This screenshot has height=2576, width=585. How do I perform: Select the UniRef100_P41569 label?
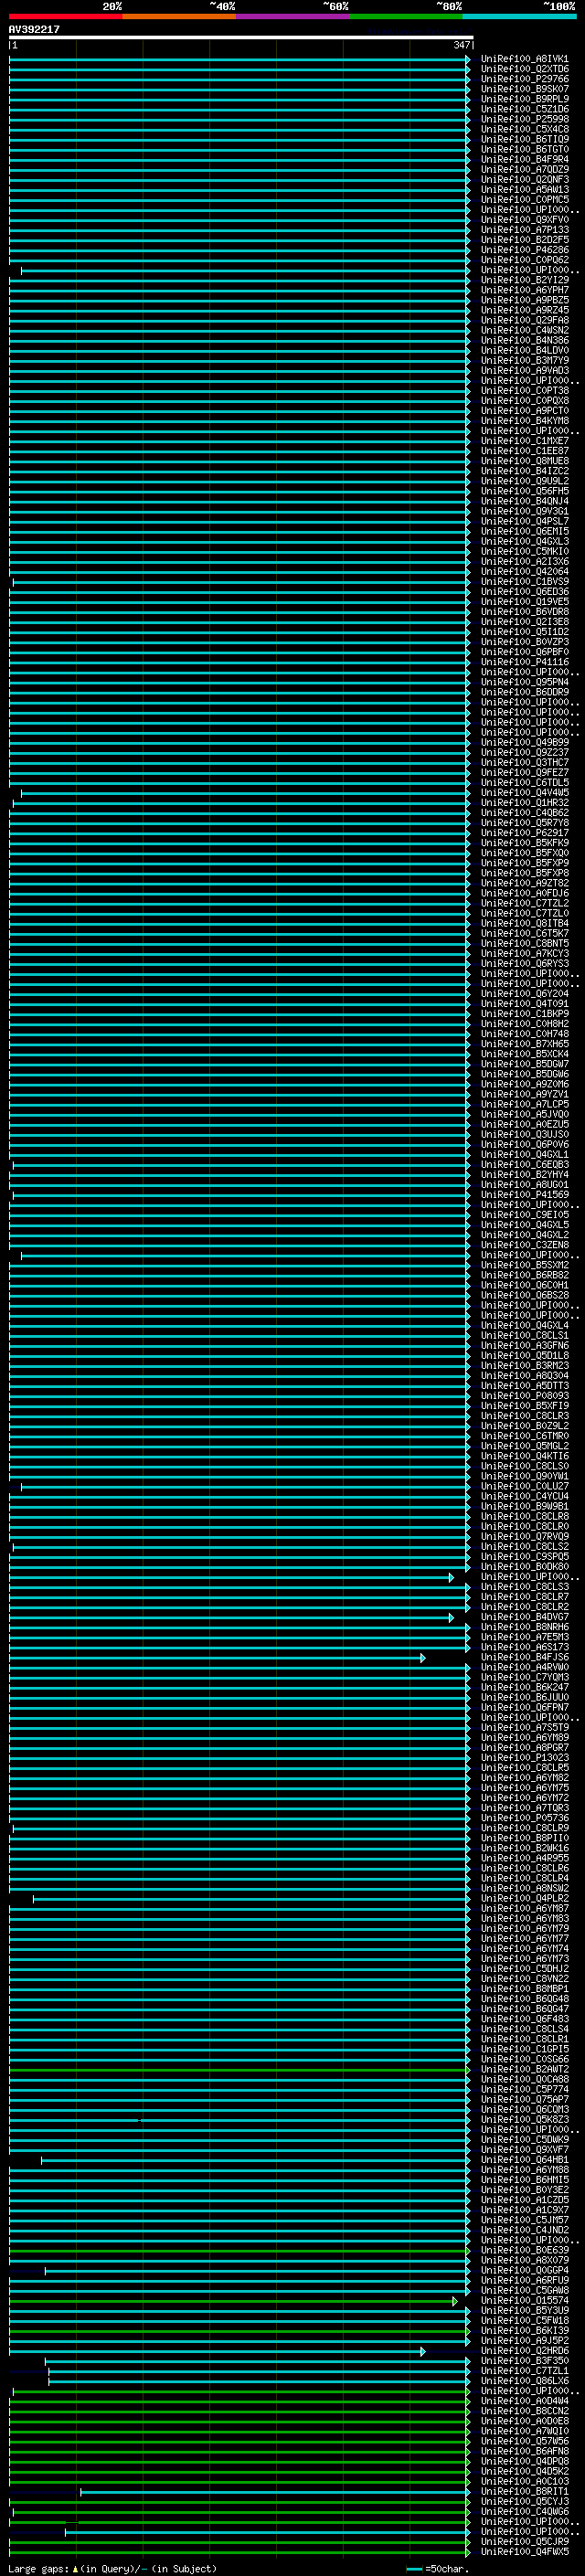pos(524,1195)
